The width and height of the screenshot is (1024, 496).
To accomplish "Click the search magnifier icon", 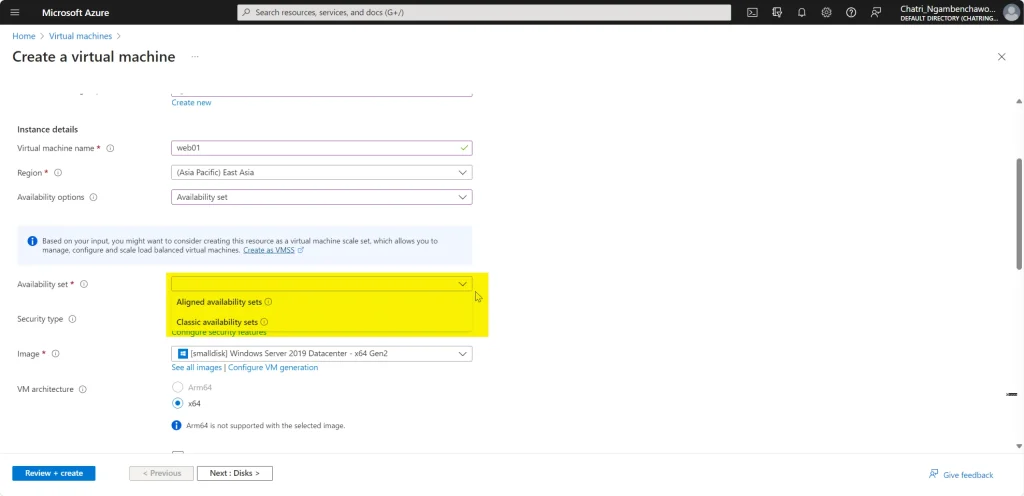I will (x=246, y=12).
